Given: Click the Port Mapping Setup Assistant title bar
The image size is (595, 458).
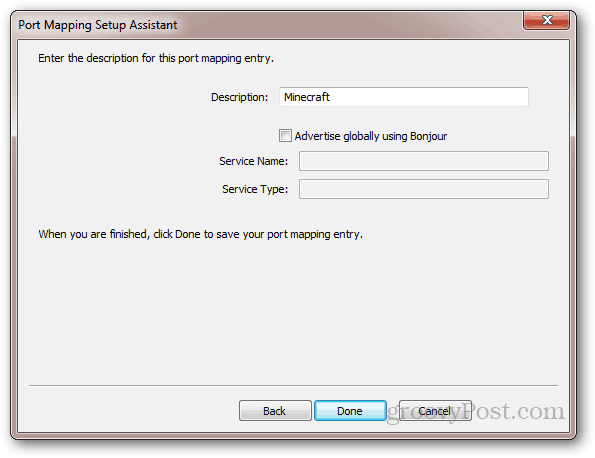Looking at the screenshot, I should (x=266, y=25).
